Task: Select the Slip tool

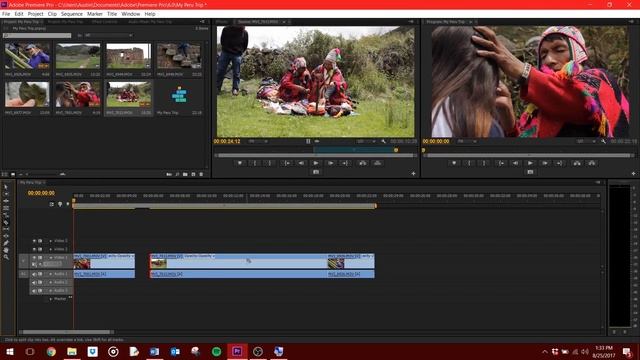Action: coord(6,229)
